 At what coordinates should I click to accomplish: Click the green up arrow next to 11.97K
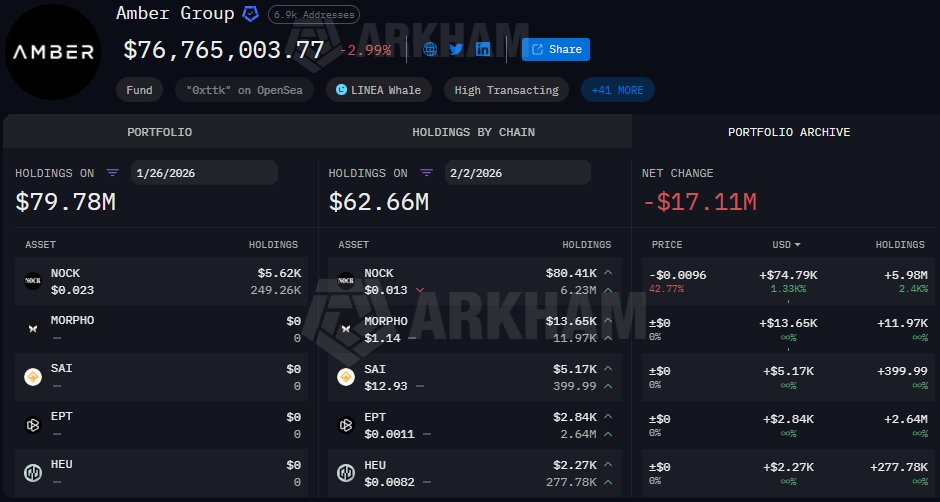click(x=608, y=338)
